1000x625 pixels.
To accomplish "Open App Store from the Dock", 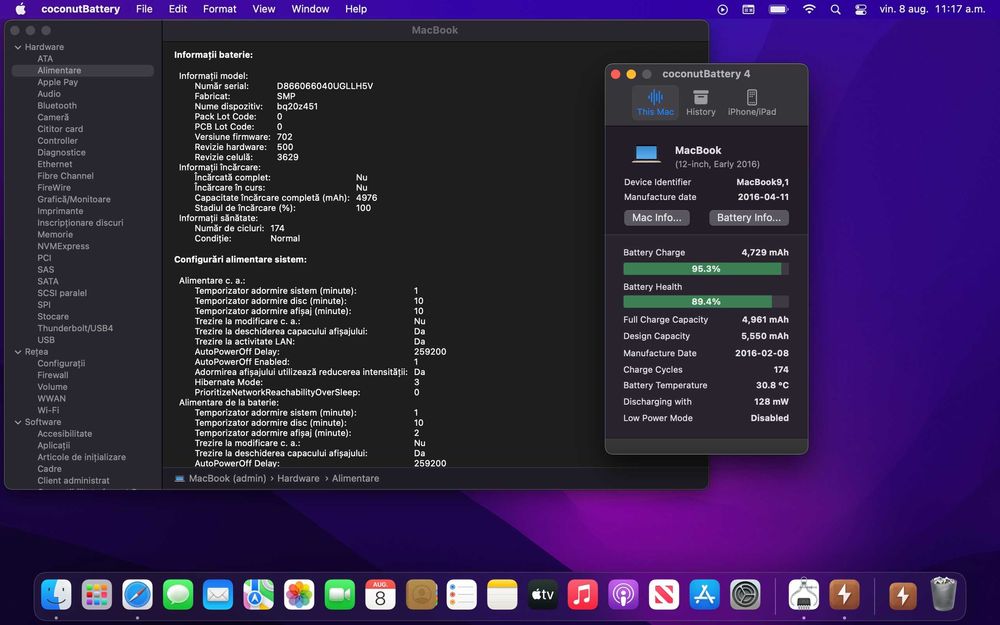I will pyautogui.click(x=704, y=595).
